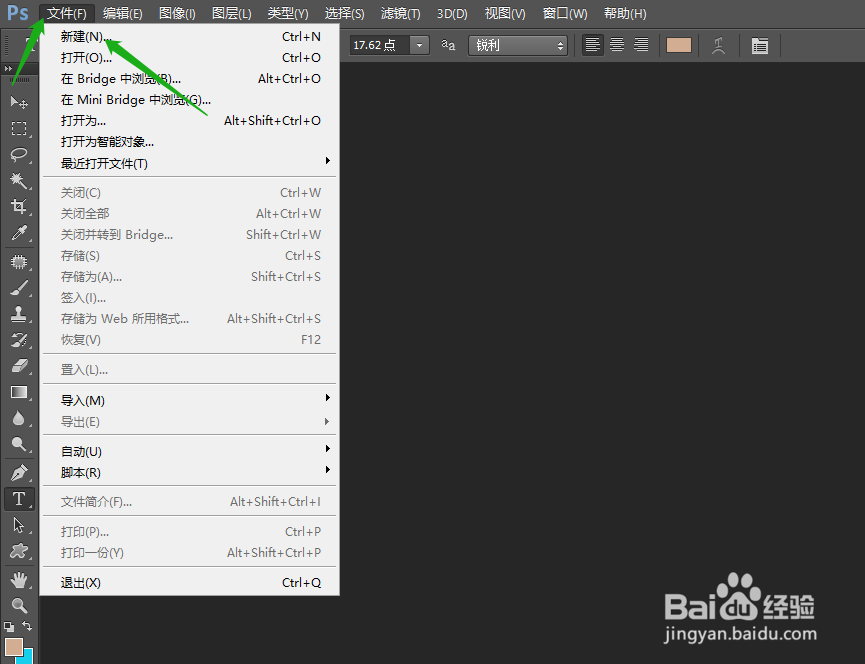Expand the 最近打开文件(T) submenu

click(189, 163)
